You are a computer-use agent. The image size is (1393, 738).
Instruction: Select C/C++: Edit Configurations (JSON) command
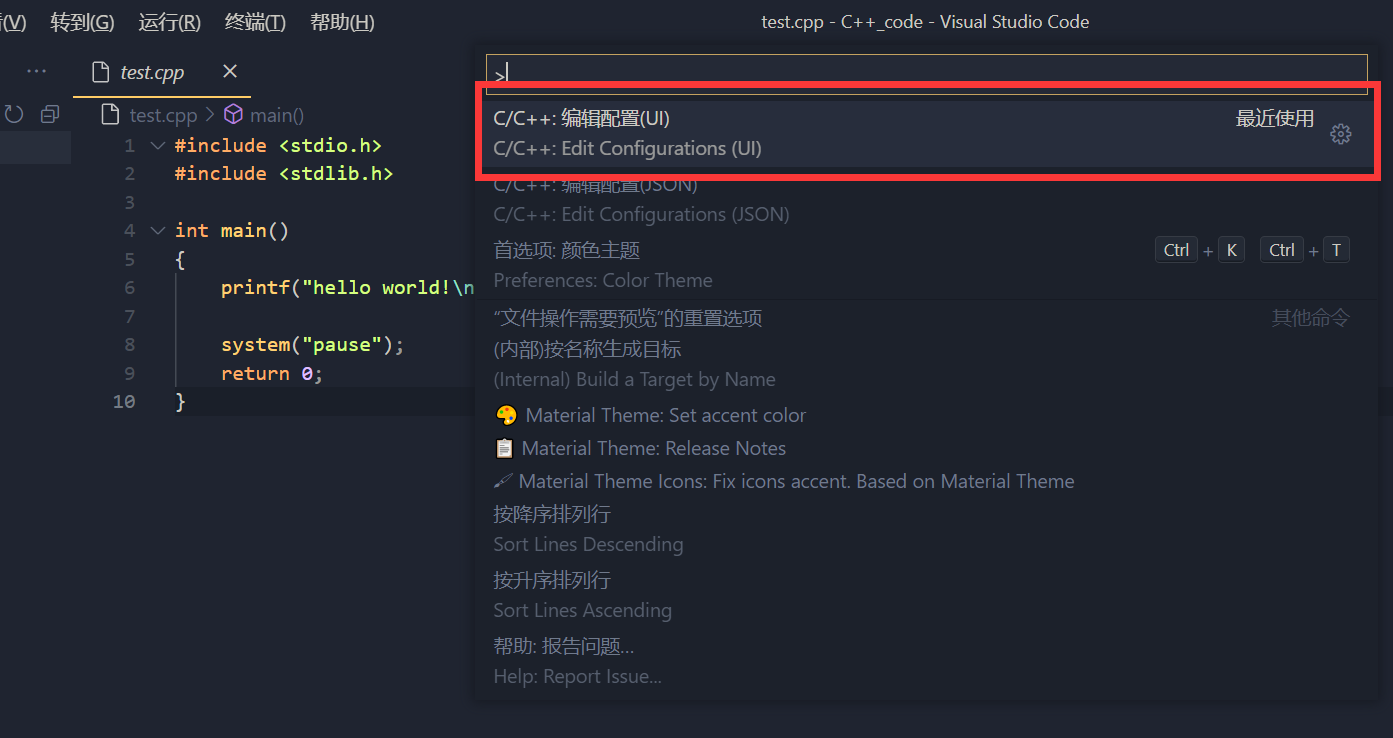[x=926, y=199]
